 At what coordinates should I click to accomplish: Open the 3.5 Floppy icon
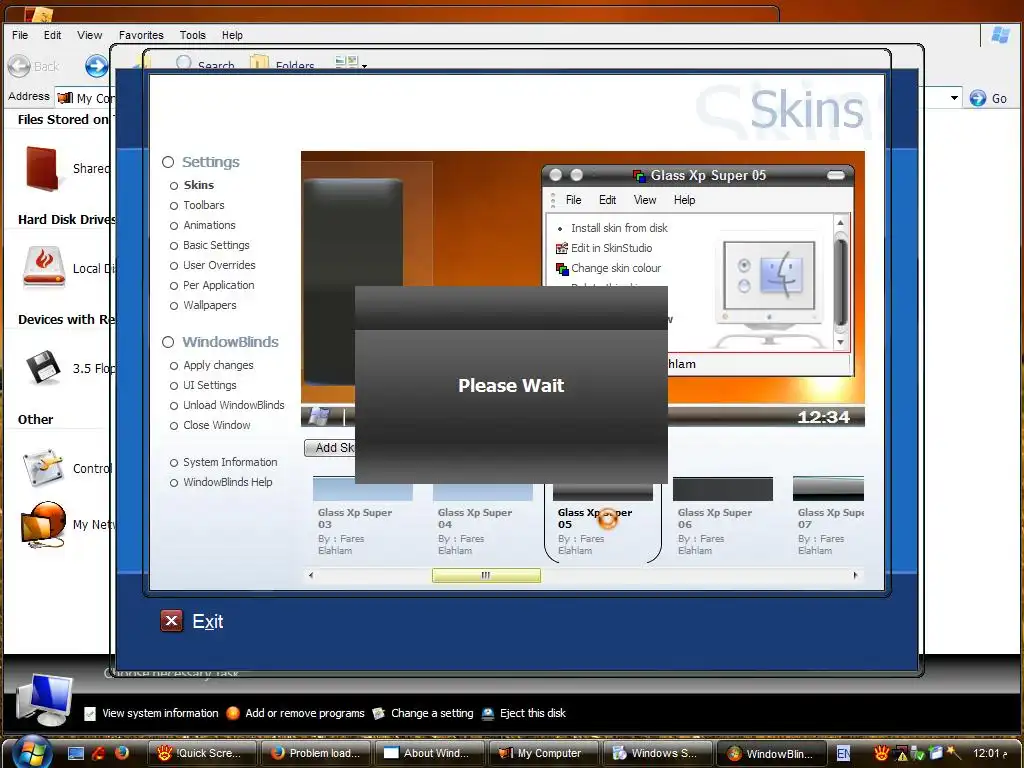pyautogui.click(x=44, y=368)
